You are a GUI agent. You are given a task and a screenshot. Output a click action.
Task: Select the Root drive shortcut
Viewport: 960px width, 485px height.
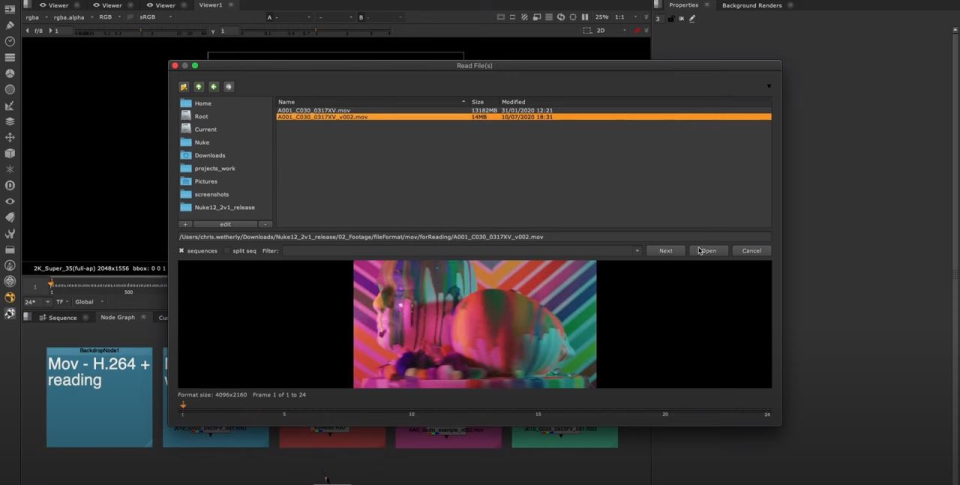click(x=201, y=116)
